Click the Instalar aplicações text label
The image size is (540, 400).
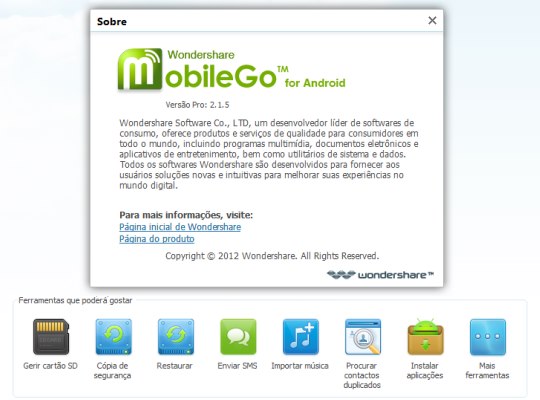pos(425,370)
